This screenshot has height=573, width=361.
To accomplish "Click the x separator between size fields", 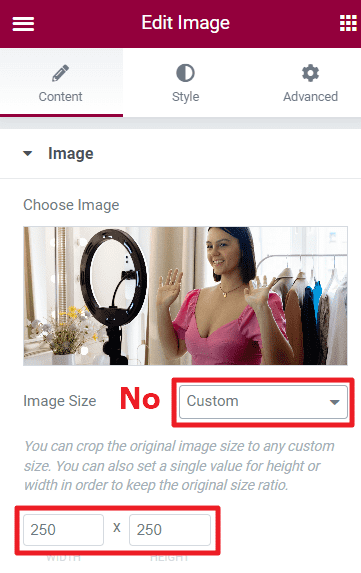I will [x=117, y=528].
